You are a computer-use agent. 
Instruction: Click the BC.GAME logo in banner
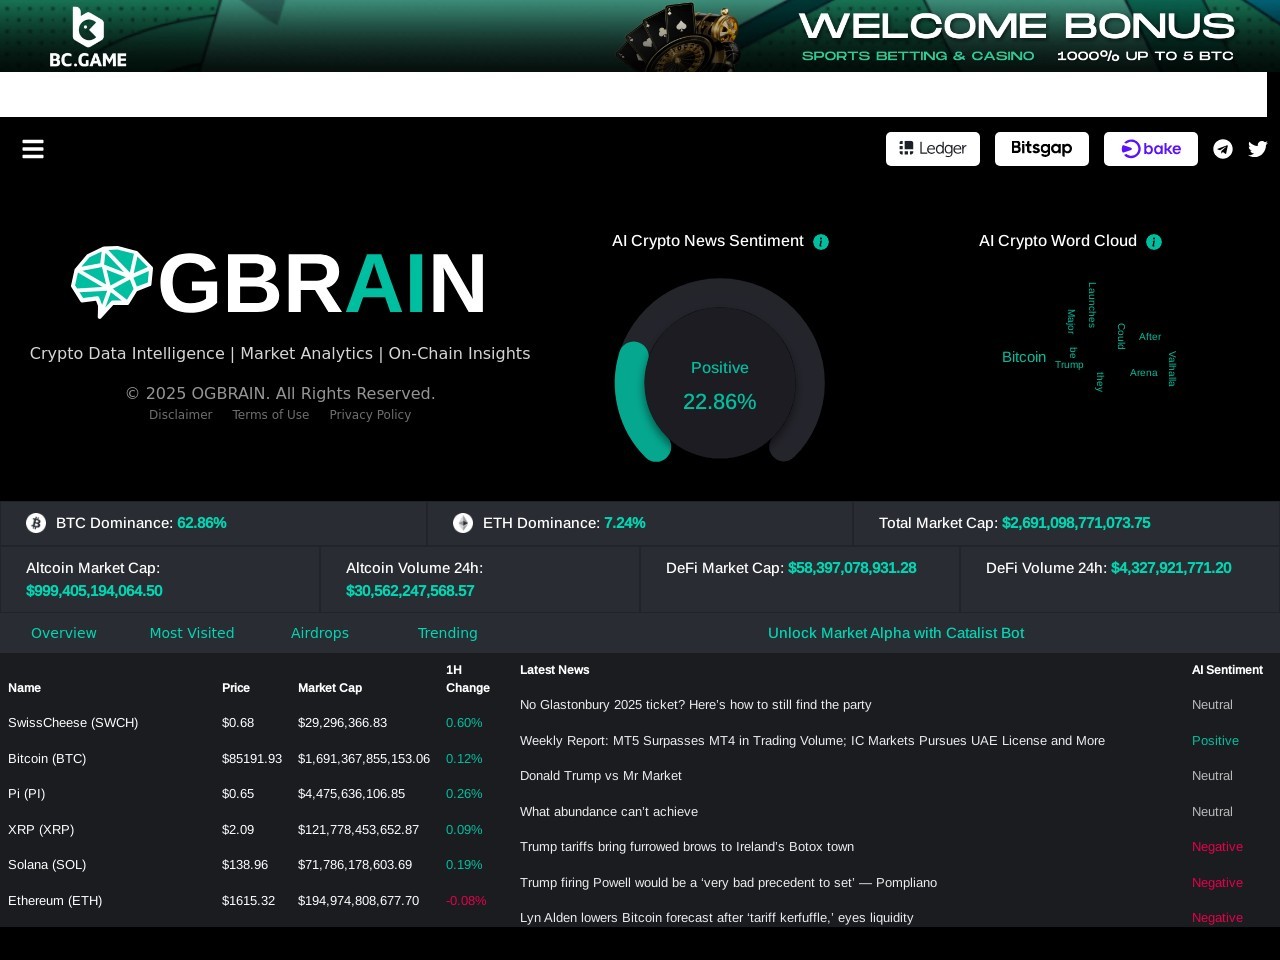click(x=88, y=36)
